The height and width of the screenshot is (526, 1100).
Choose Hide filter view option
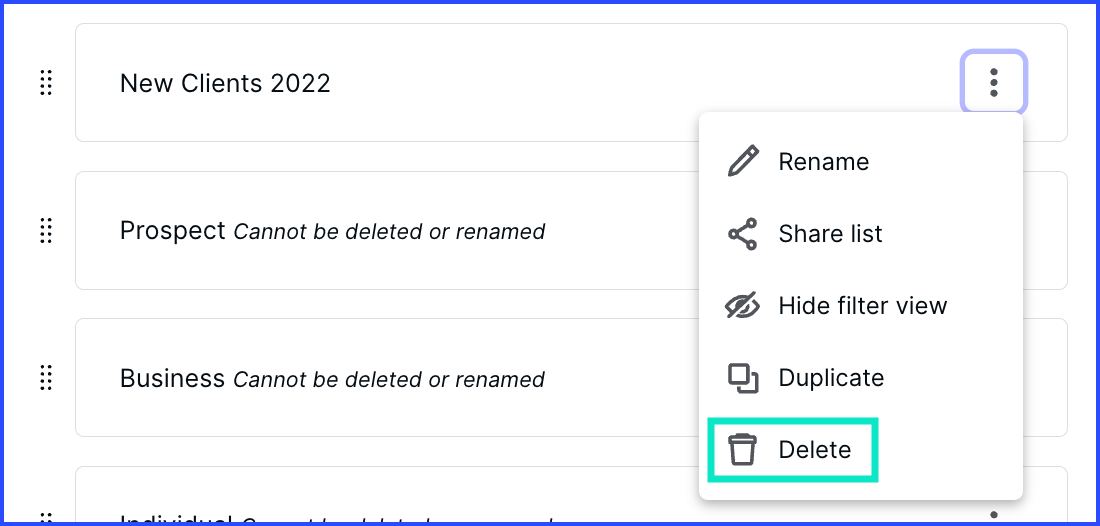pos(861,306)
